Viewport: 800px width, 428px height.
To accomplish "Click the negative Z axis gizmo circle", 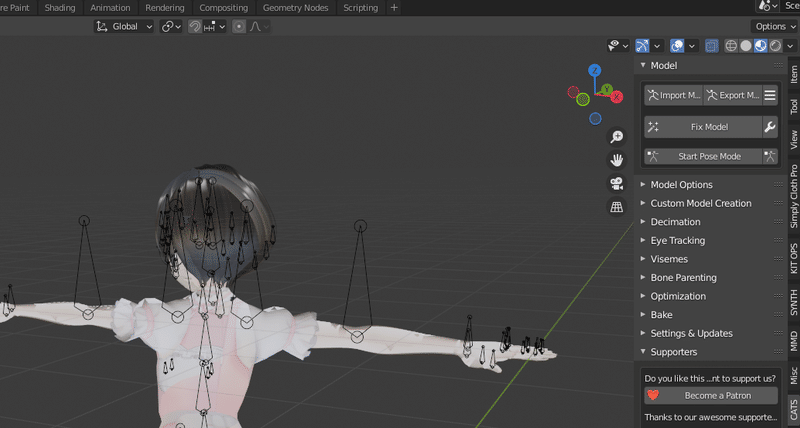I will click(595, 118).
